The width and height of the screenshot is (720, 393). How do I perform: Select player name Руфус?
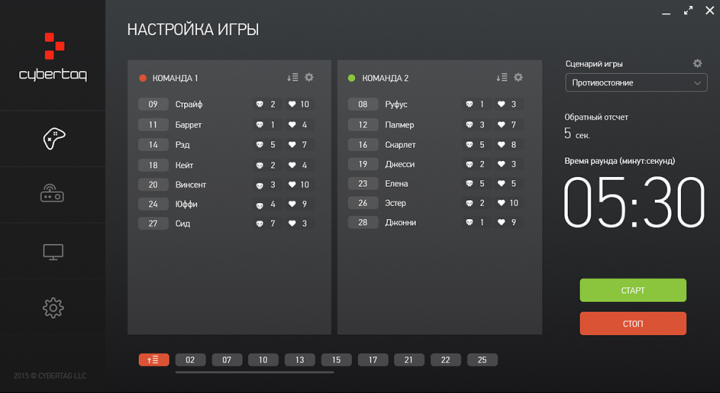click(396, 105)
